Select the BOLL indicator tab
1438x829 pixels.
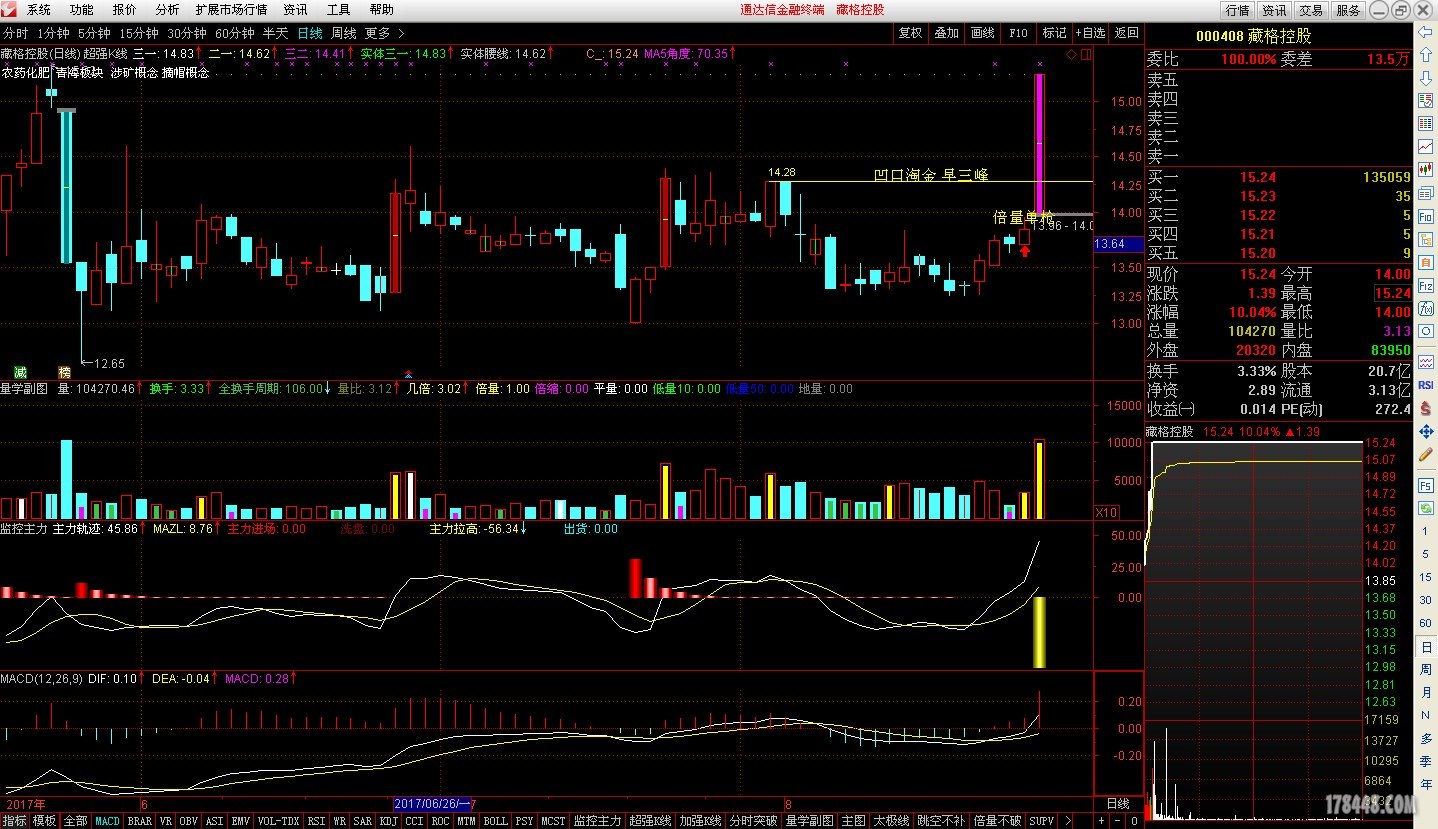495,821
